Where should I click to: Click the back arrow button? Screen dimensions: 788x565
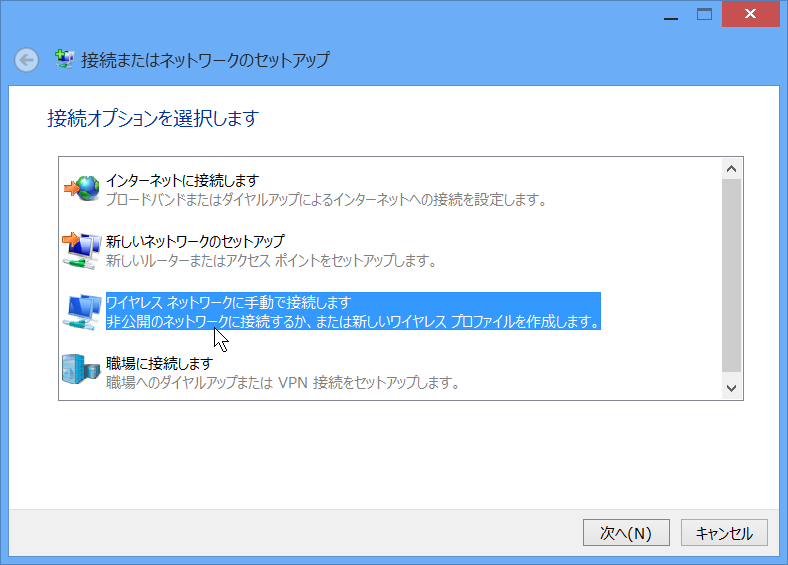coord(27,60)
